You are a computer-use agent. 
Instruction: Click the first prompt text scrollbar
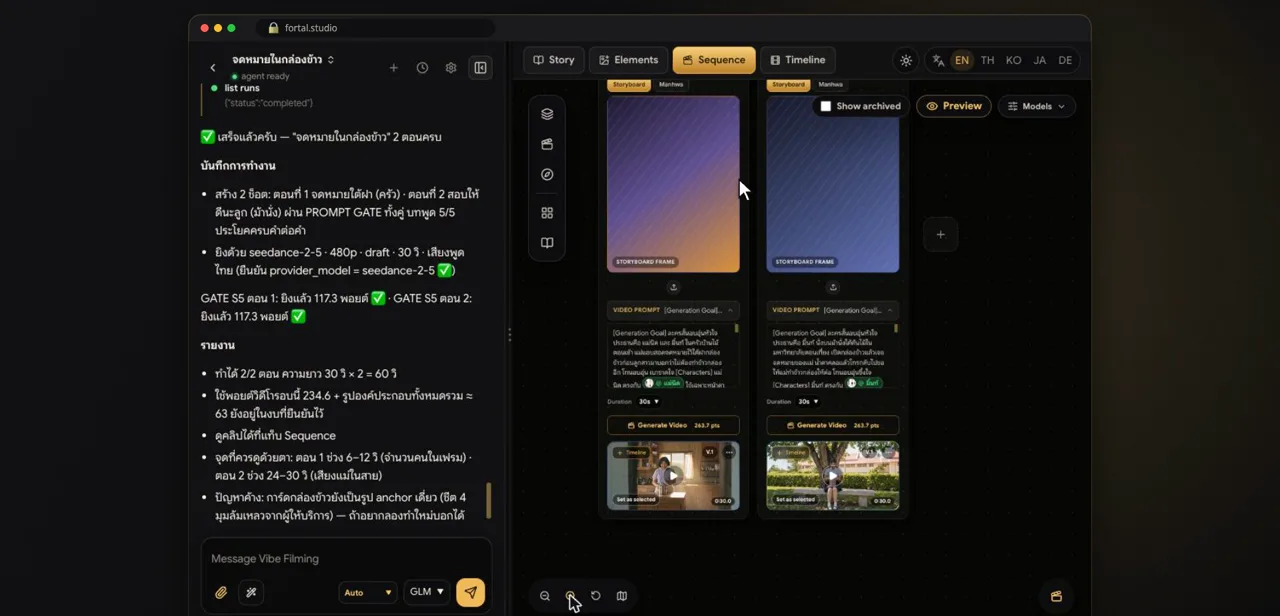pos(737,329)
